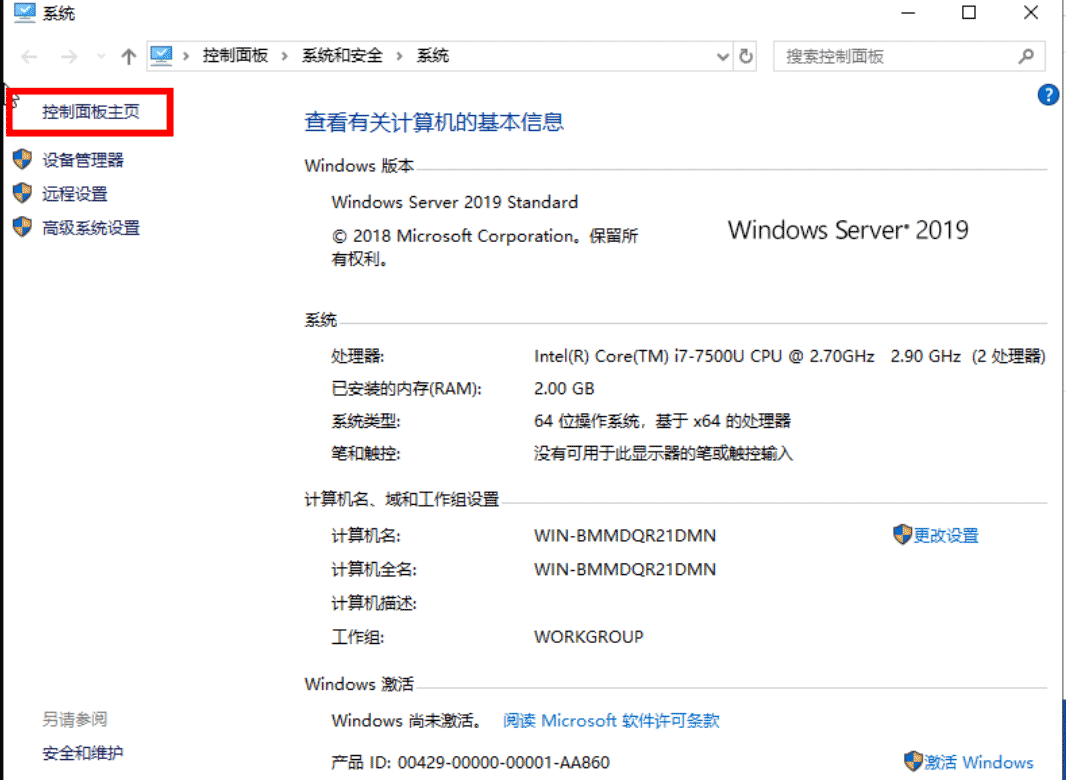Image resolution: width=1066 pixels, height=780 pixels.
Task: Click the Windows Server 2019 logo text
Action: coord(848,231)
